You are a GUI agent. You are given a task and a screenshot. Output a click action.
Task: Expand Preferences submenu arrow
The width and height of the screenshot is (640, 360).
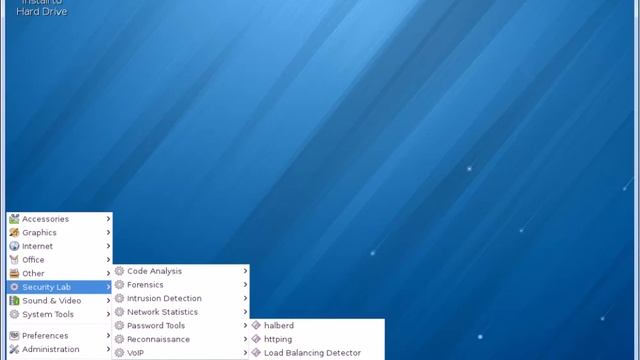click(108, 336)
